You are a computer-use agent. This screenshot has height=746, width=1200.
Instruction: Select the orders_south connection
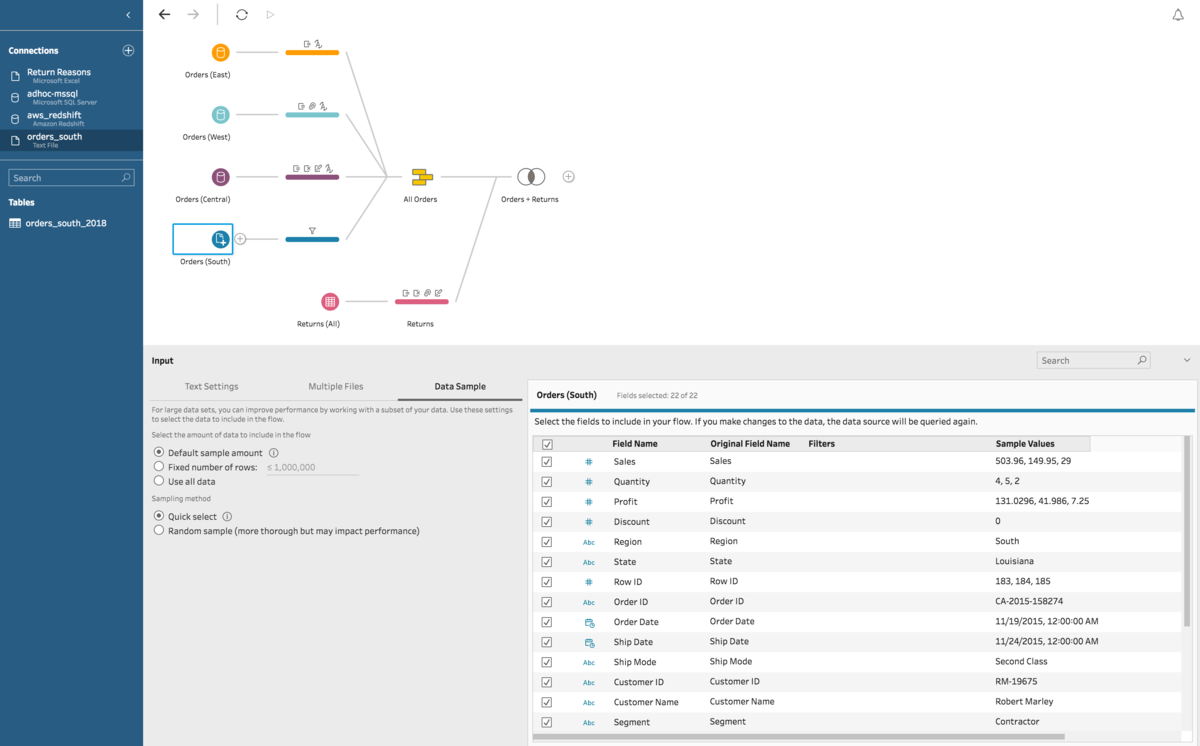[71, 140]
